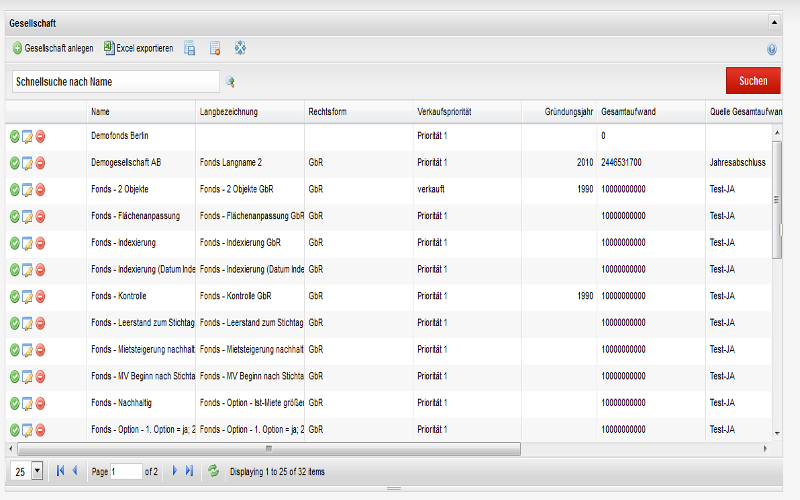The image size is (800, 500).
Task: Sort by the Gründungsjahr column header
Action: click(559, 112)
